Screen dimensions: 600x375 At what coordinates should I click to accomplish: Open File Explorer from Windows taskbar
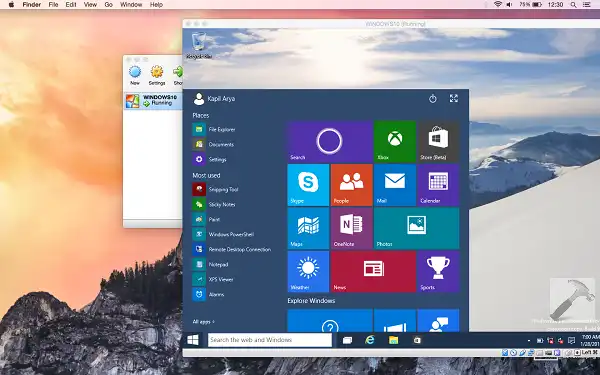[x=393, y=340]
